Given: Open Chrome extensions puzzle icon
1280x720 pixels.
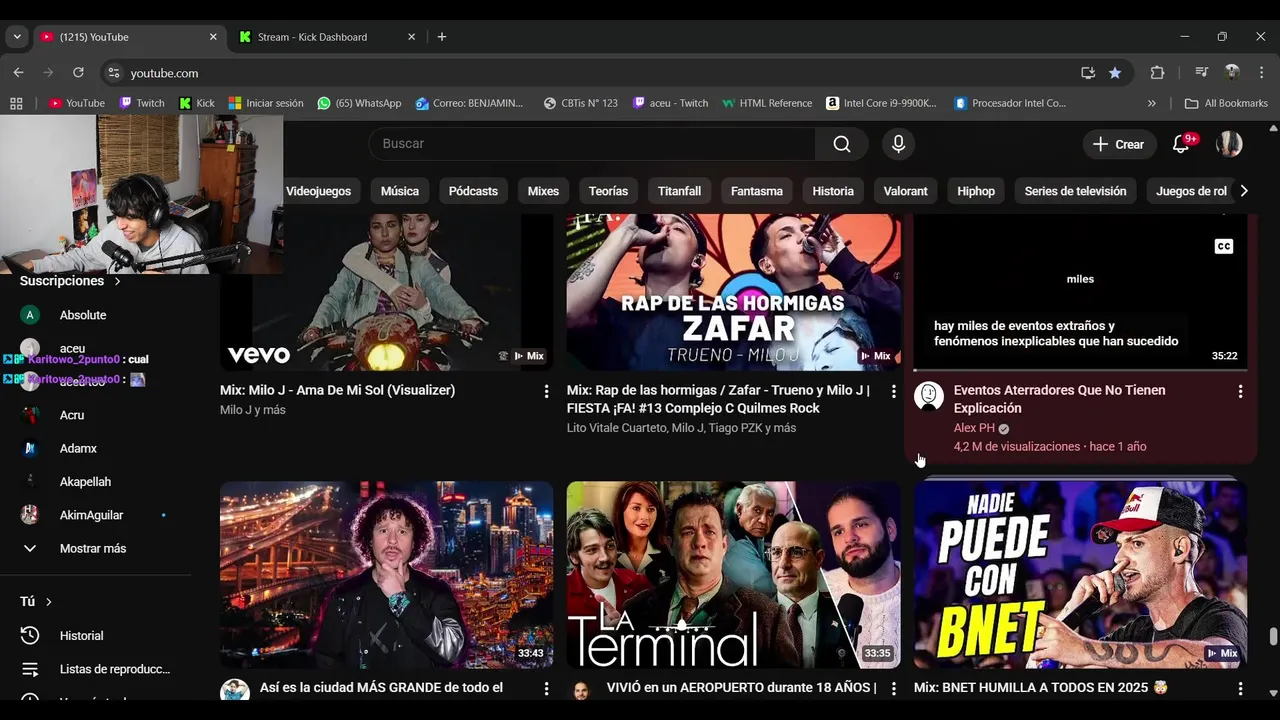Looking at the screenshot, I should (x=1157, y=73).
